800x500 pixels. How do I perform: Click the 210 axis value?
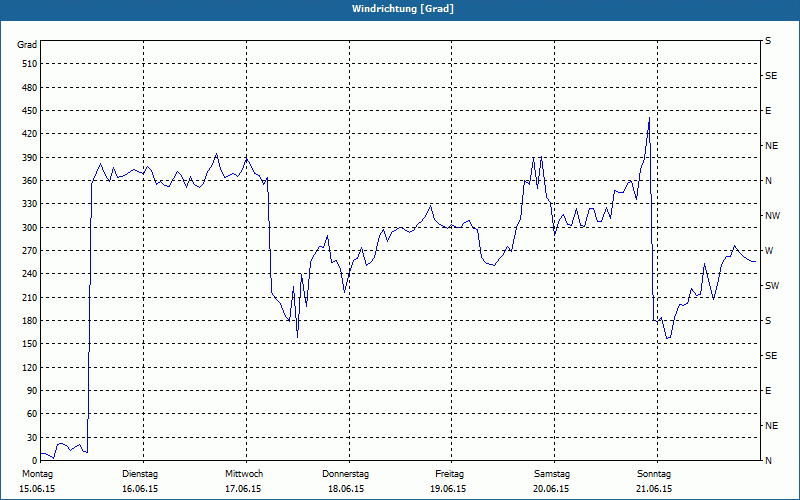pos(30,297)
